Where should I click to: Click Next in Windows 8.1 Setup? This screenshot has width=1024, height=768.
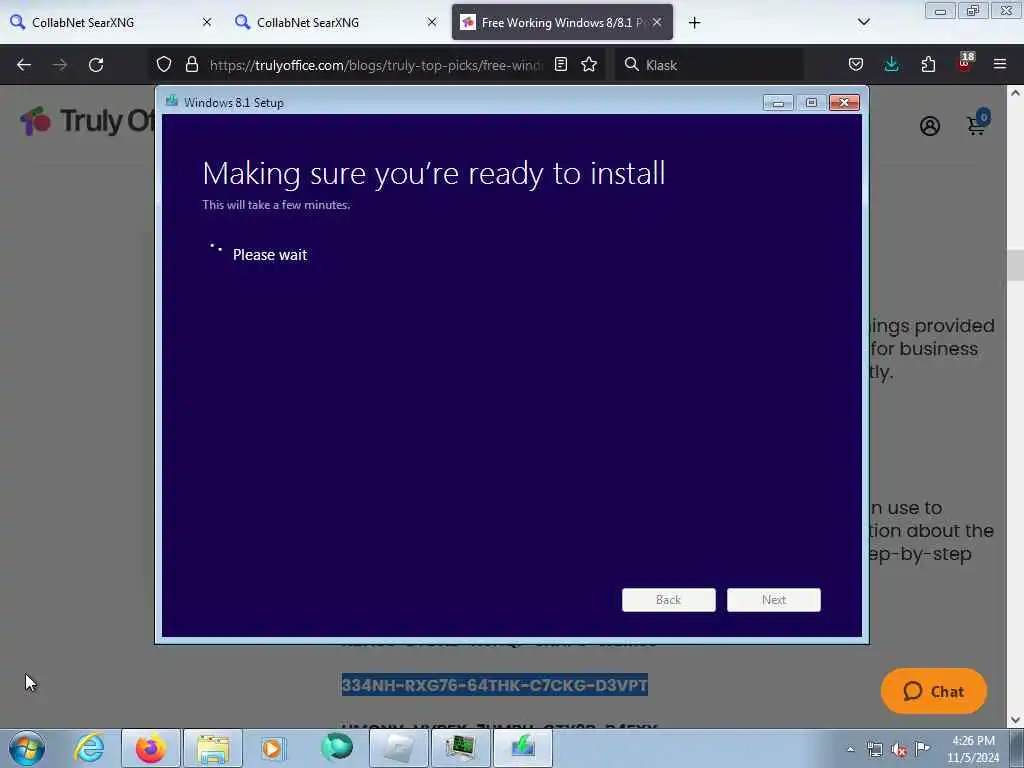click(774, 600)
